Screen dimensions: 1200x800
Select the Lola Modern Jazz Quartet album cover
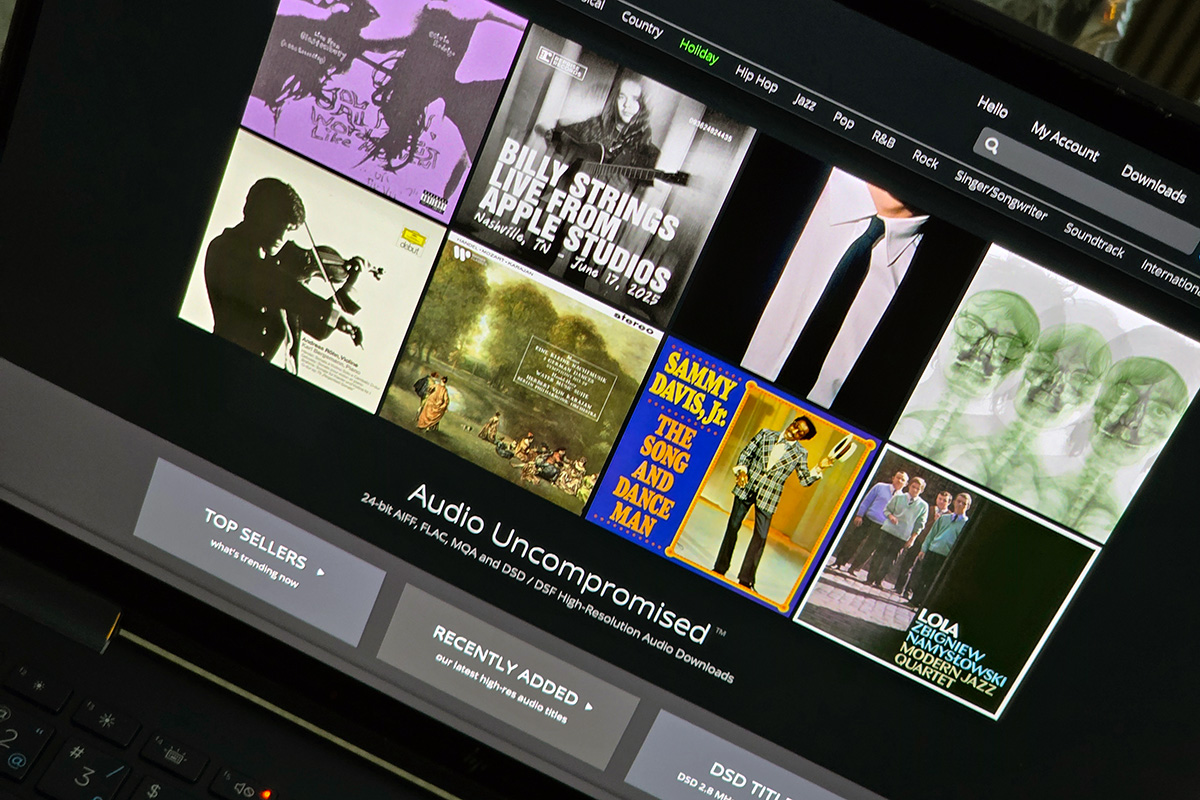[945, 580]
